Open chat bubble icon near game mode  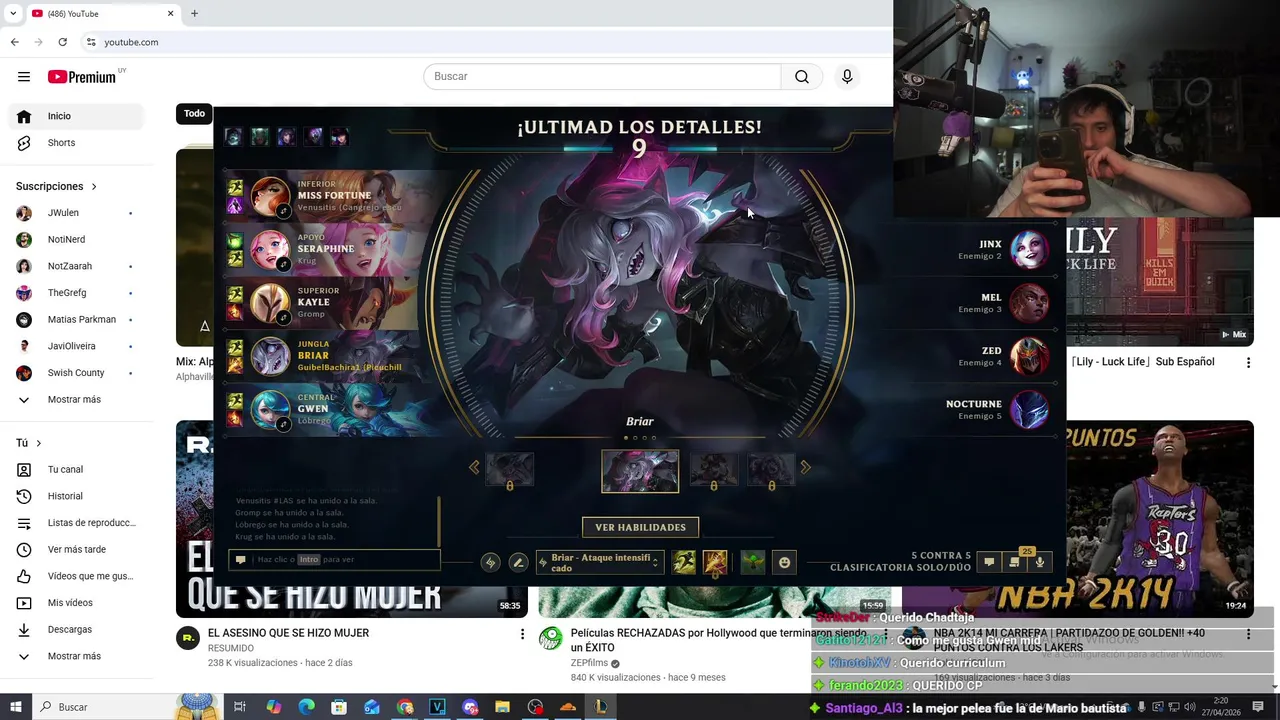pyautogui.click(x=989, y=562)
